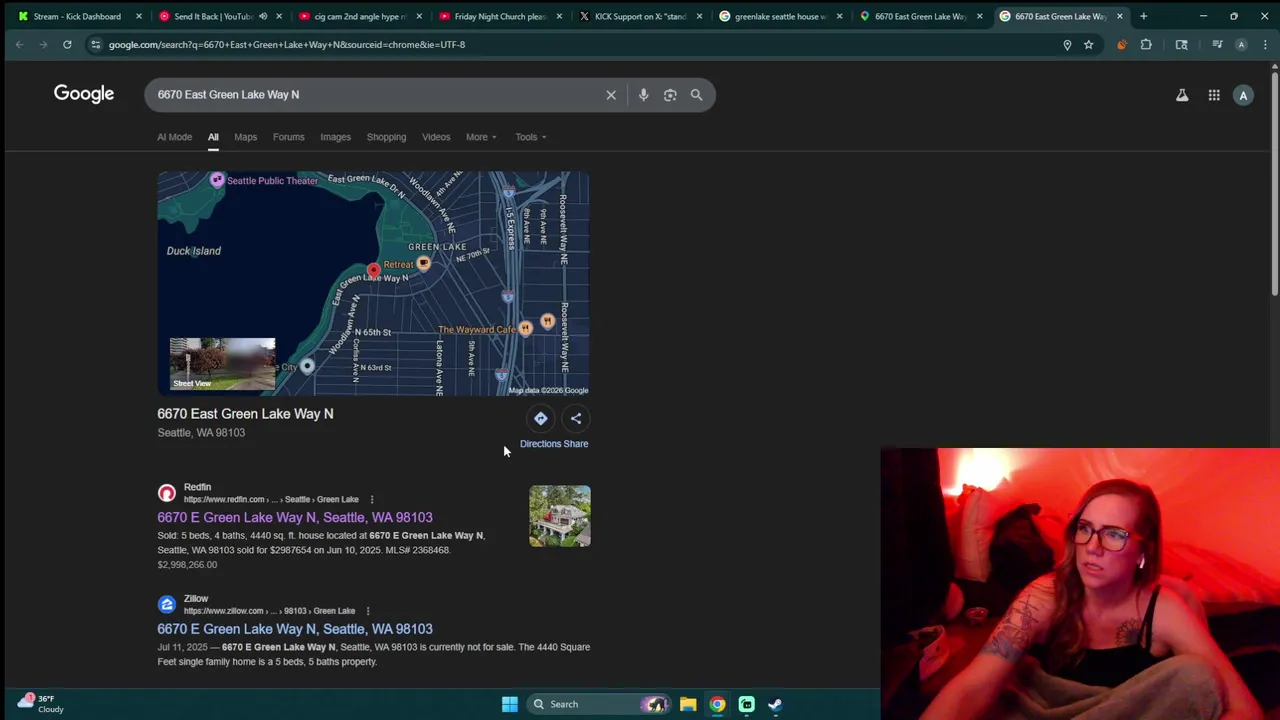Click the Share icon under the map

(576, 419)
